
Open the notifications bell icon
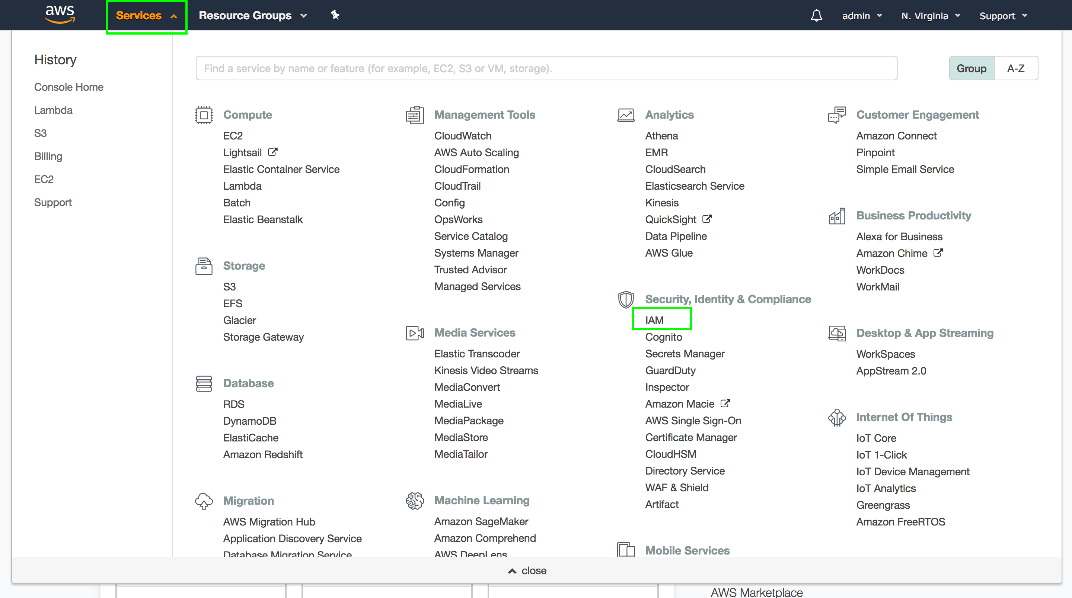coord(817,16)
